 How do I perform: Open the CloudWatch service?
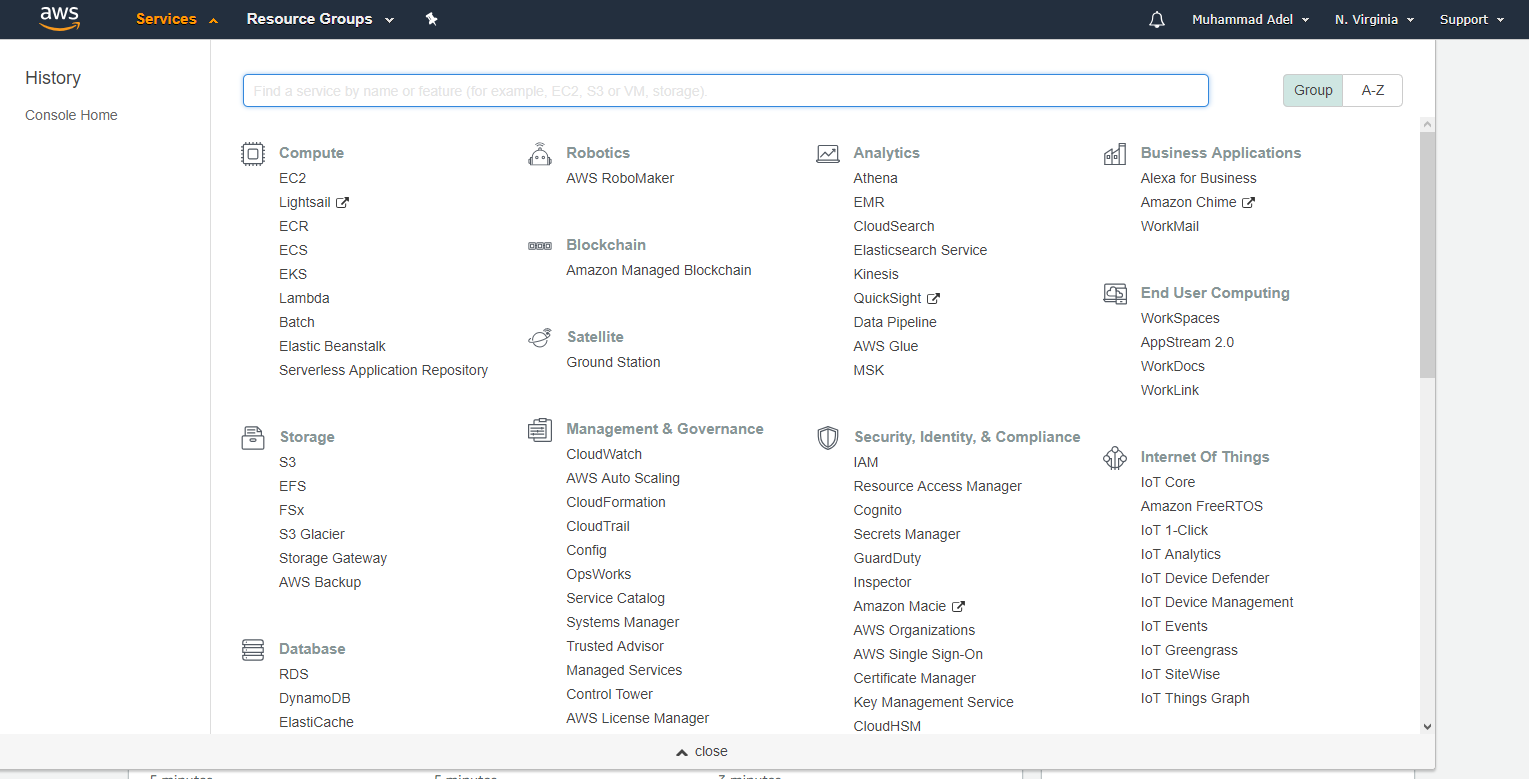(x=604, y=454)
